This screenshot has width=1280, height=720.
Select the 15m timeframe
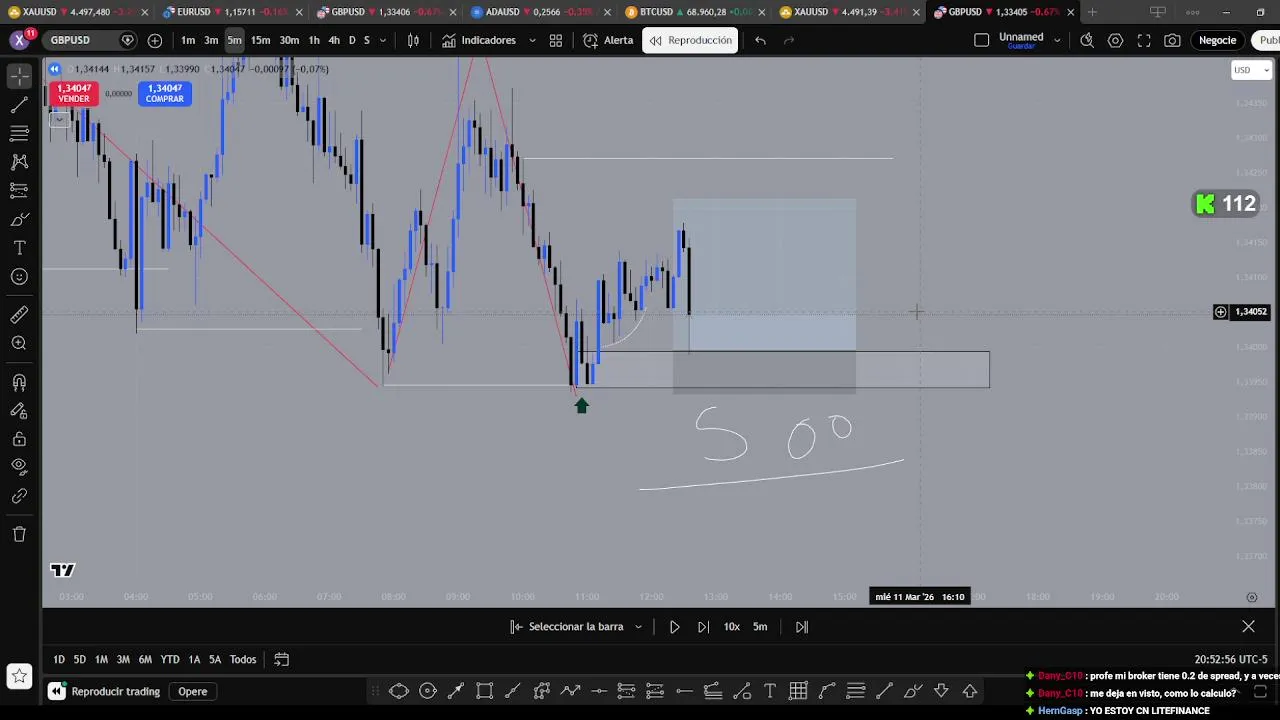(x=260, y=40)
